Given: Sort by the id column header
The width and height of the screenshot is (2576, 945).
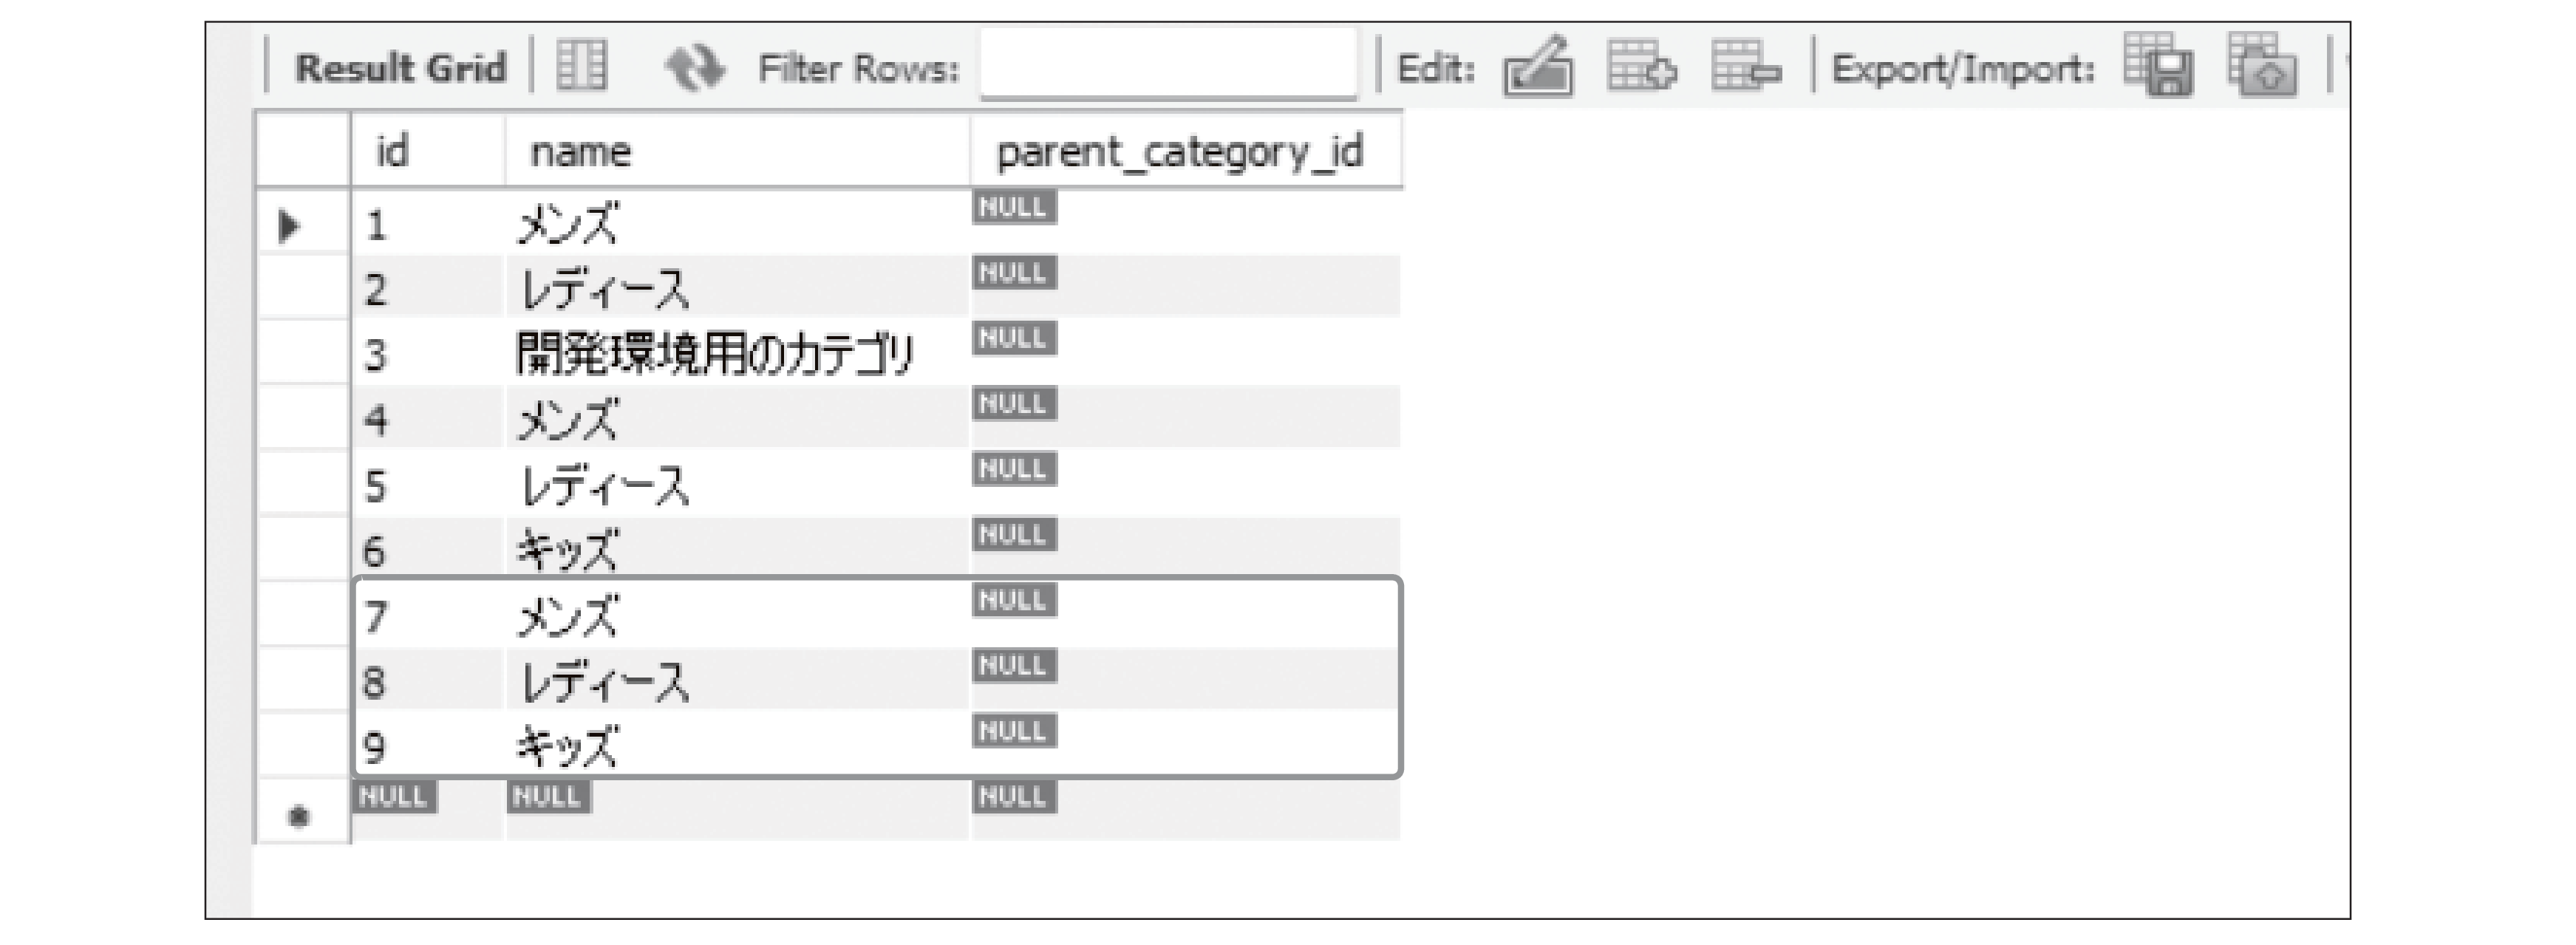Looking at the screenshot, I should tap(428, 151).
